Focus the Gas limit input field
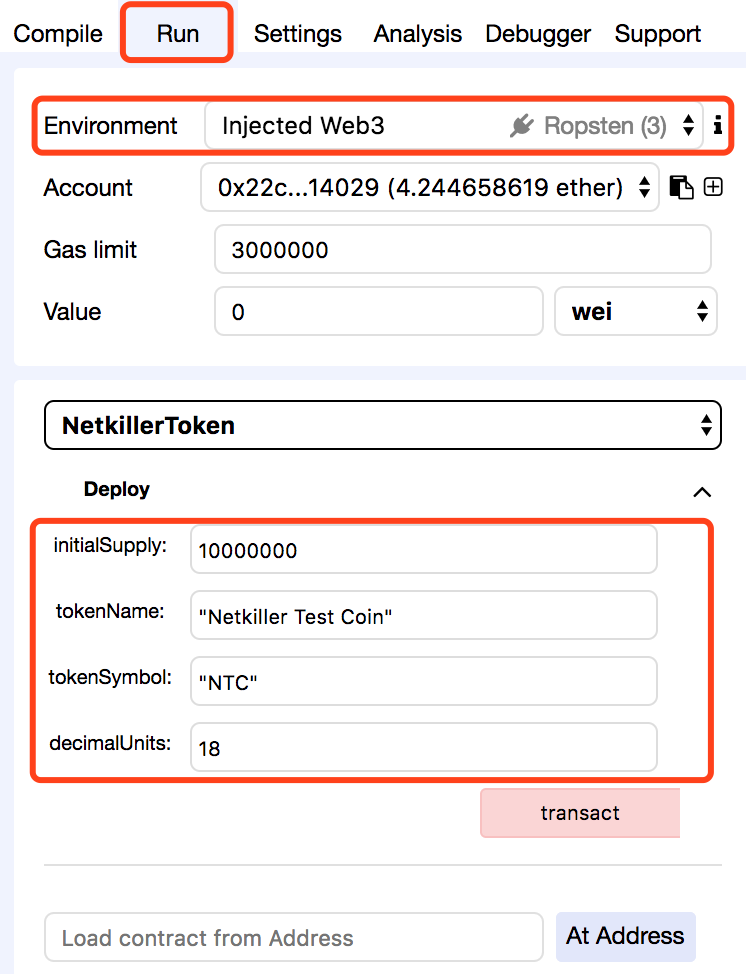This screenshot has width=746, height=974. [462, 250]
